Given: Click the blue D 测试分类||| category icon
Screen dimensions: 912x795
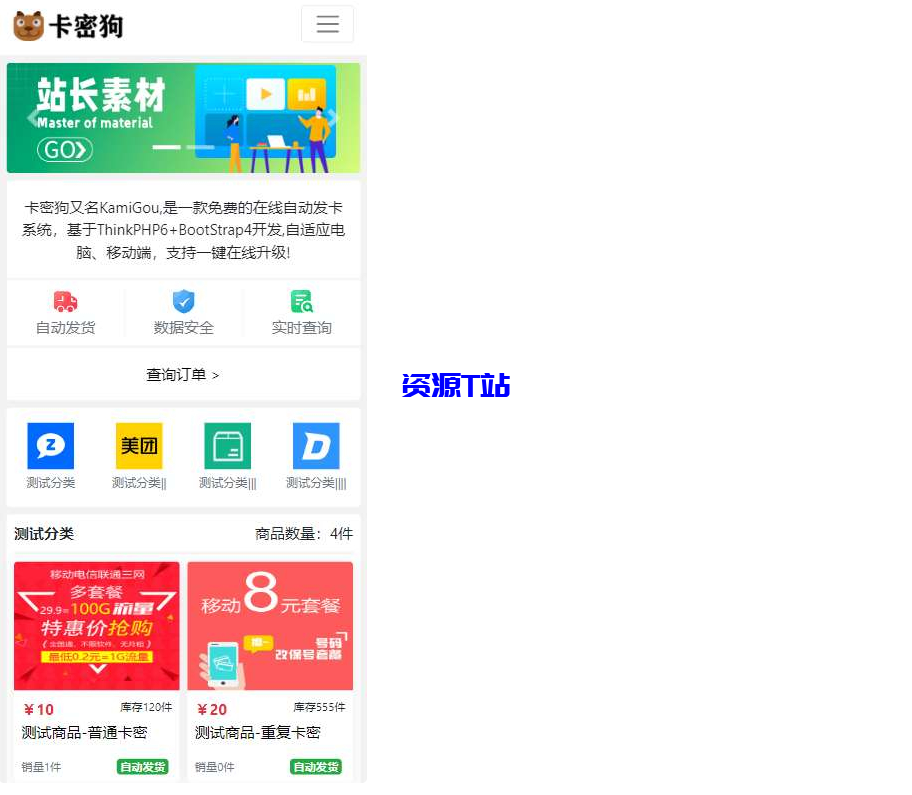Looking at the screenshot, I should (315, 445).
